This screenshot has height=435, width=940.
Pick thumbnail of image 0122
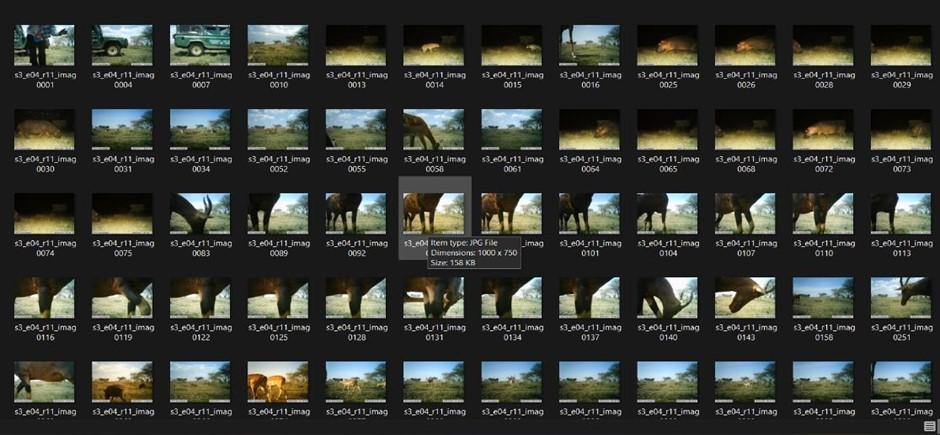[x=200, y=298]
